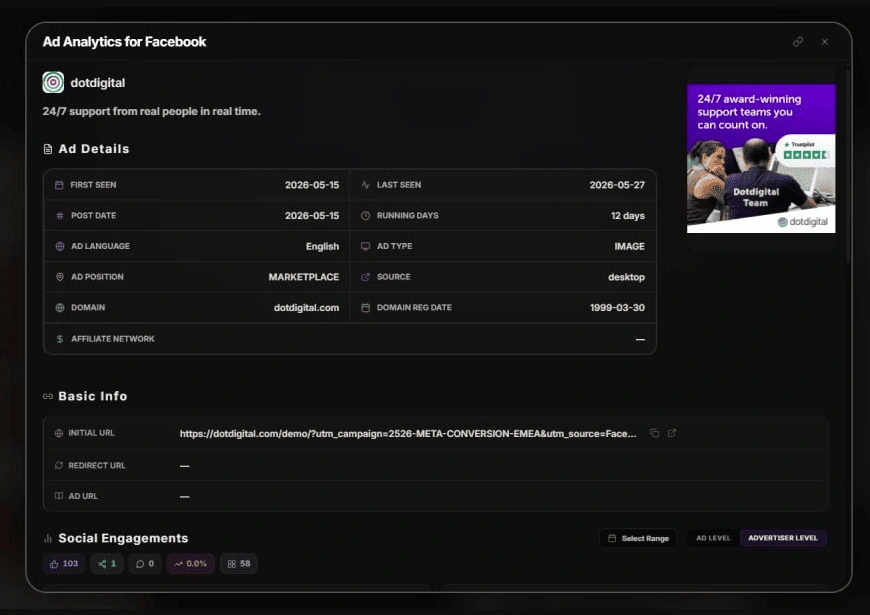Click the 58 ads count badge
This screenshot has width=870, height=615.
point(239,564)
